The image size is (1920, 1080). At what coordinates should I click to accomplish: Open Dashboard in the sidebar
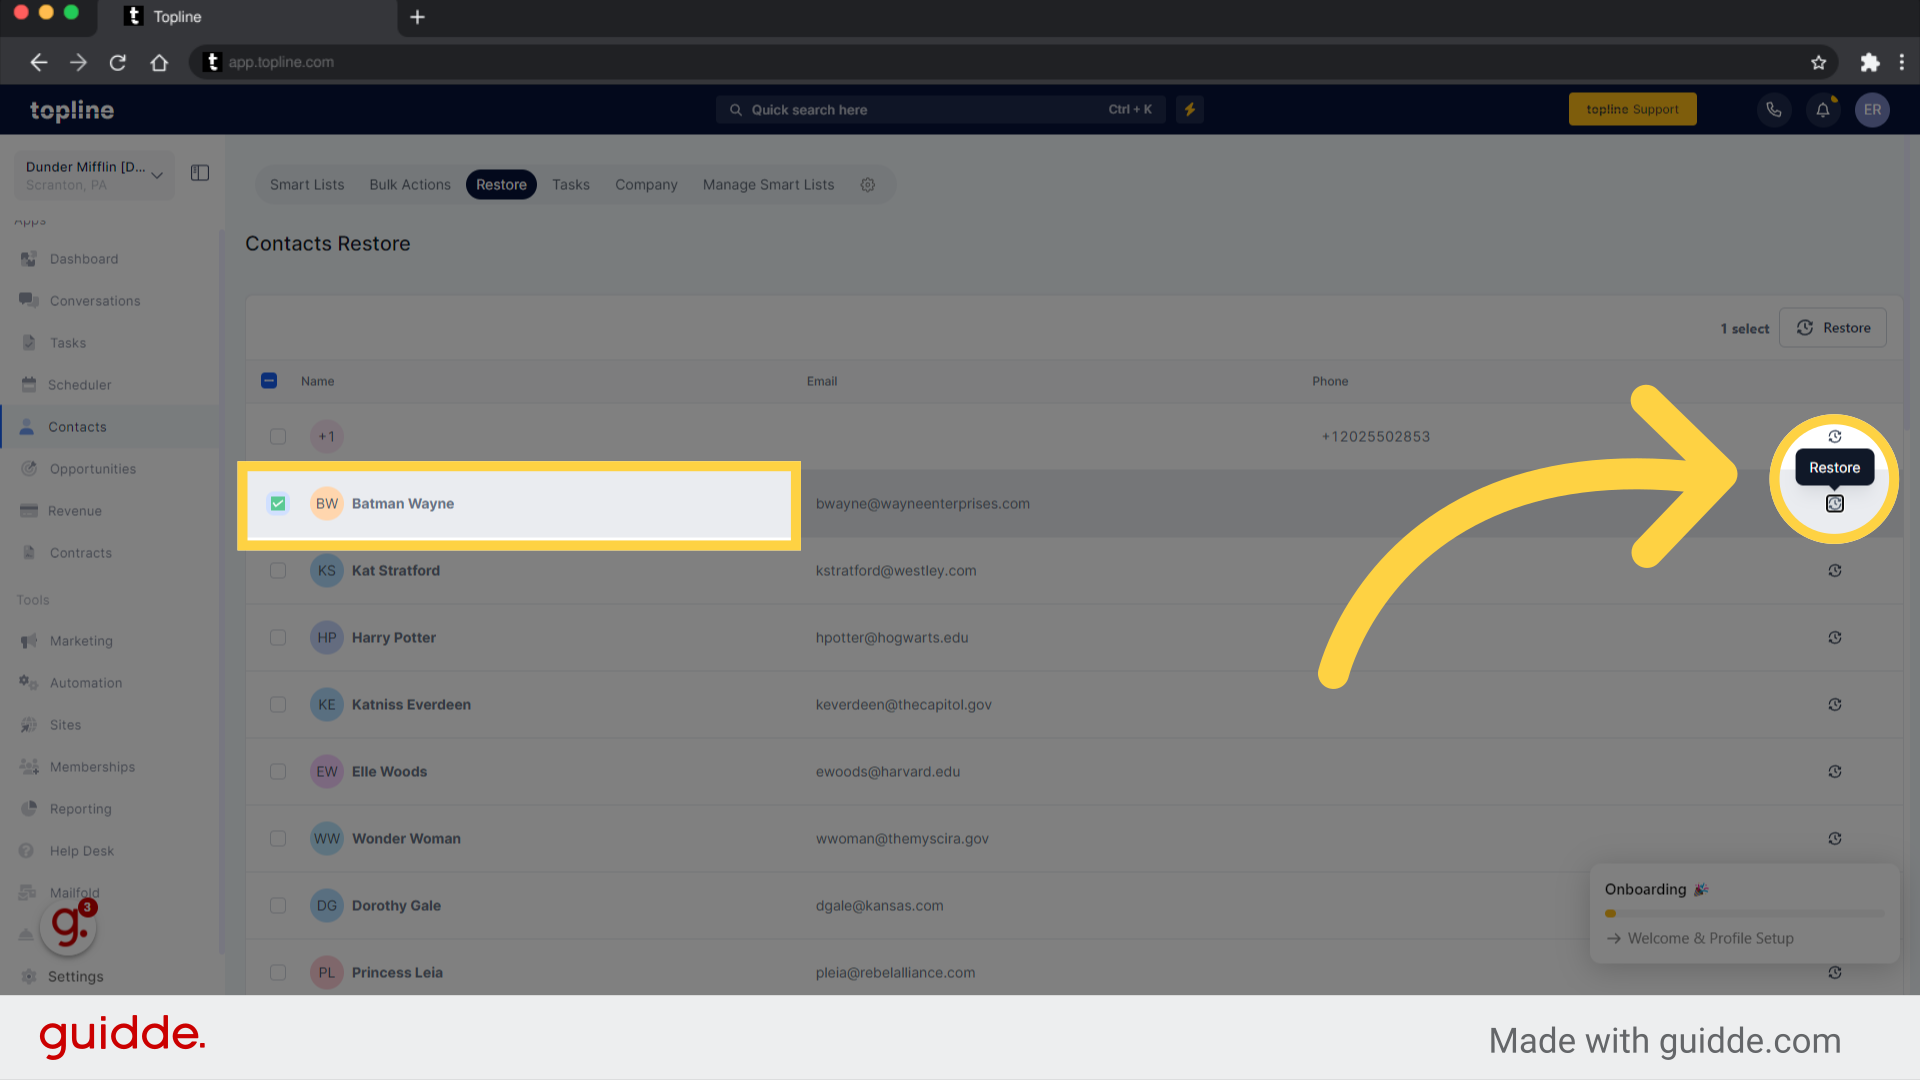point(84,259)
